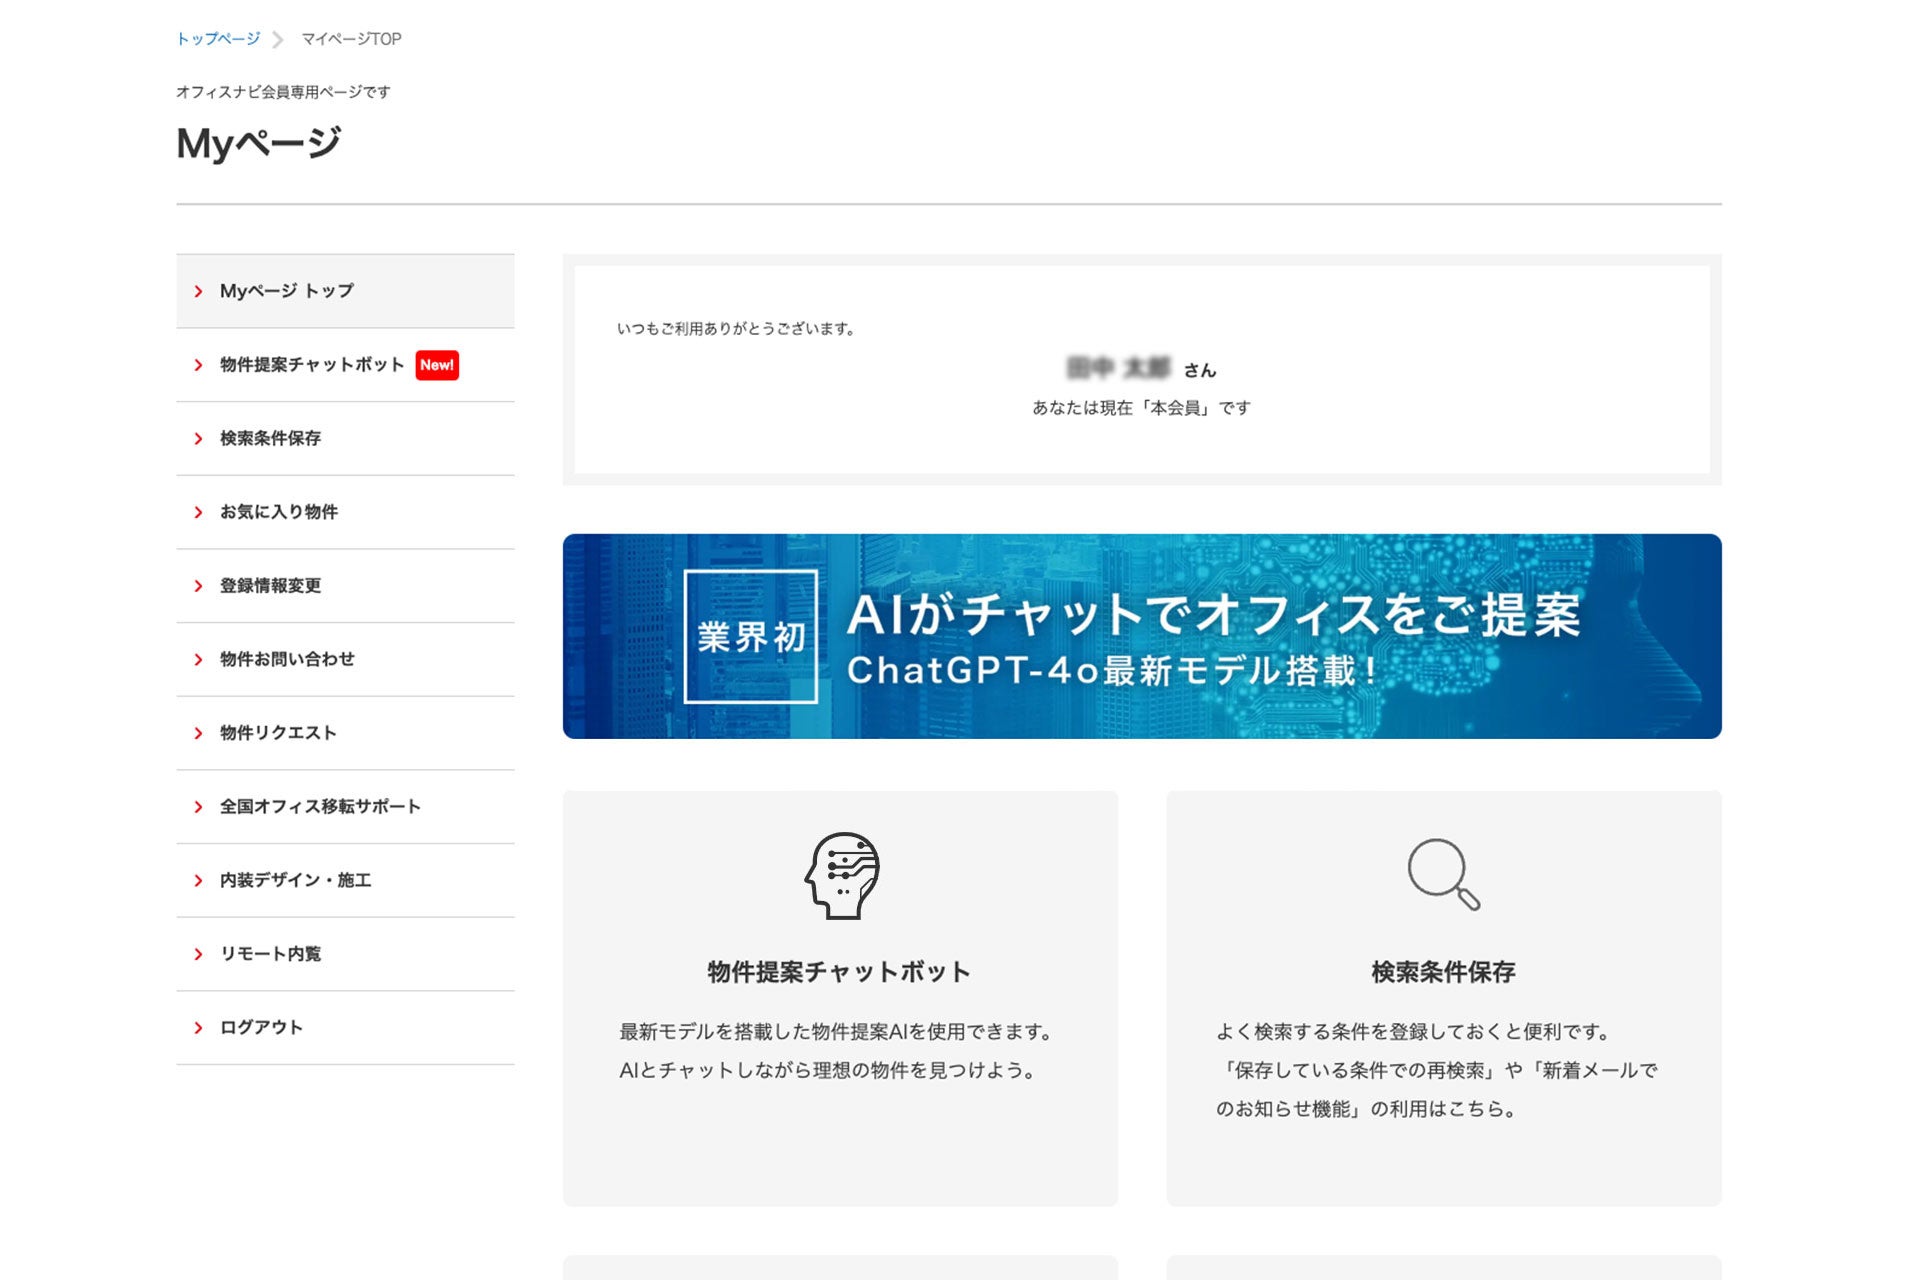Open 検索条件保存 in the sidebar
The width and height of the screenshot is (1920, 1280).
270,438
